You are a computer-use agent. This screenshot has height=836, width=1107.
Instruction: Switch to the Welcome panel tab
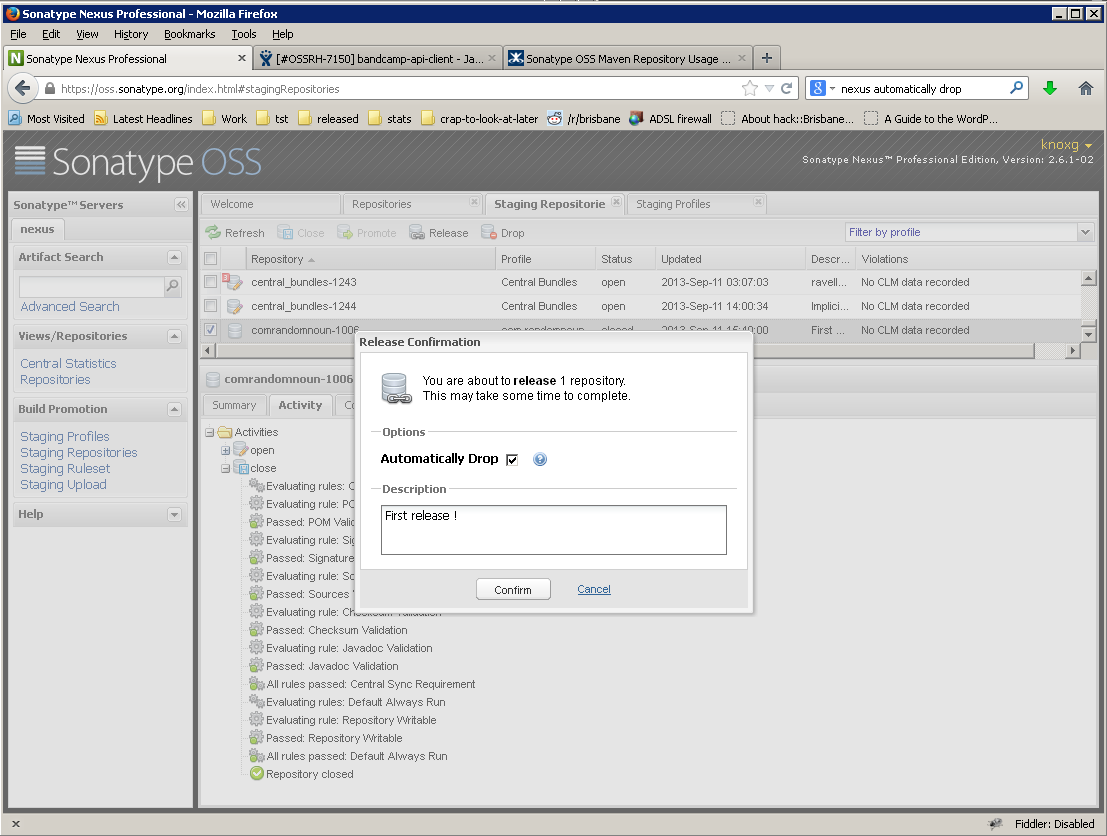270,204
